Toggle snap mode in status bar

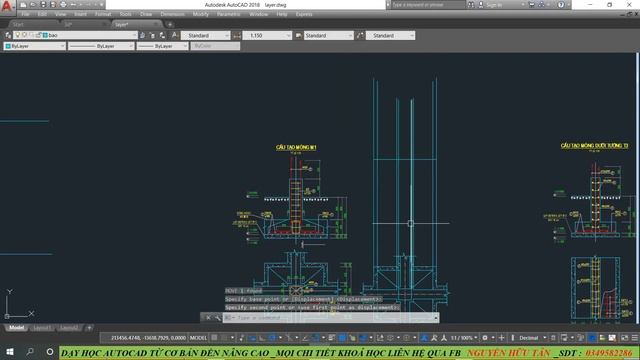tap(224, 338)
